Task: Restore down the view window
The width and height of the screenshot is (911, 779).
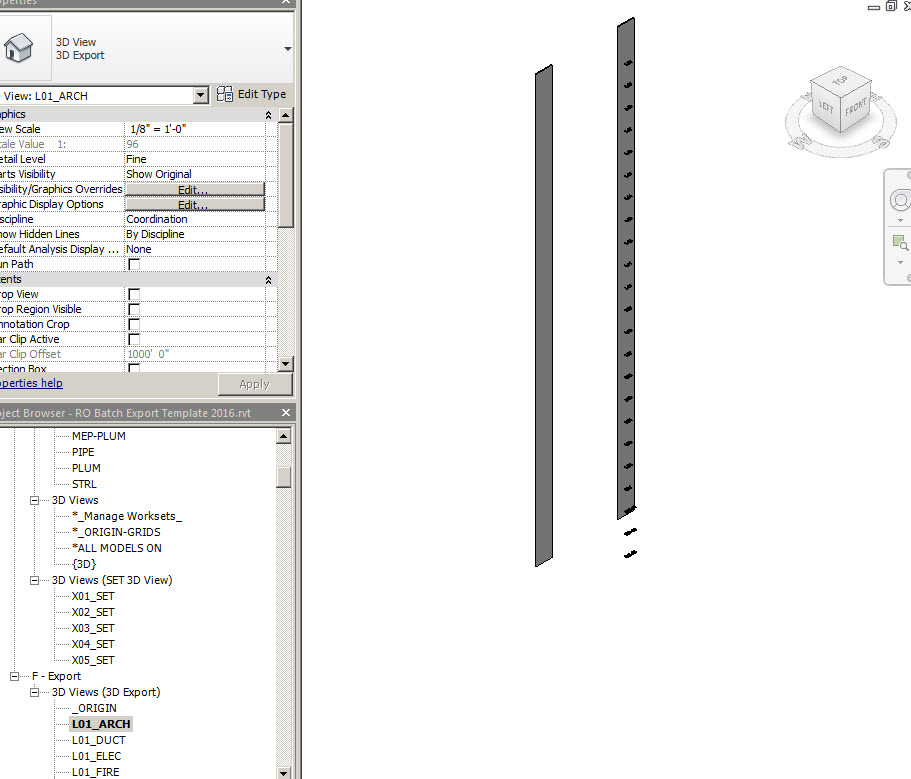Action: [891, 6]
